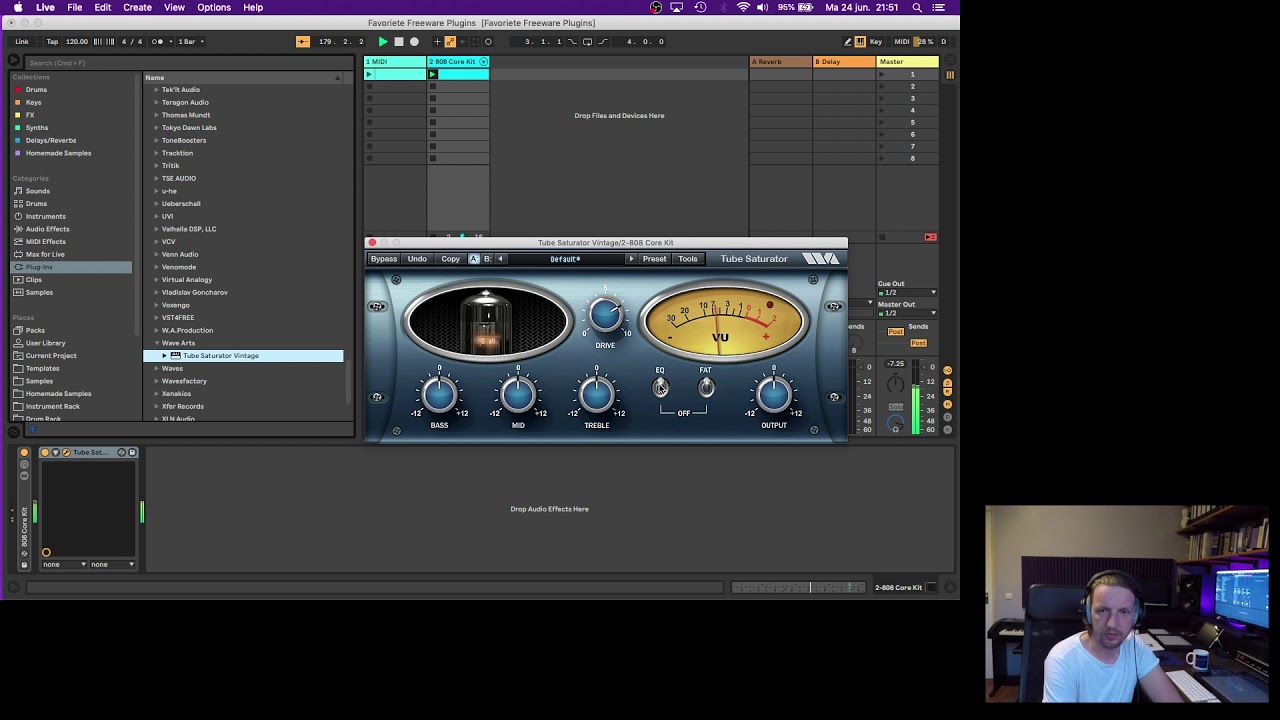
Task: Select Drums in browser Collections
Action: pos(36,89)
